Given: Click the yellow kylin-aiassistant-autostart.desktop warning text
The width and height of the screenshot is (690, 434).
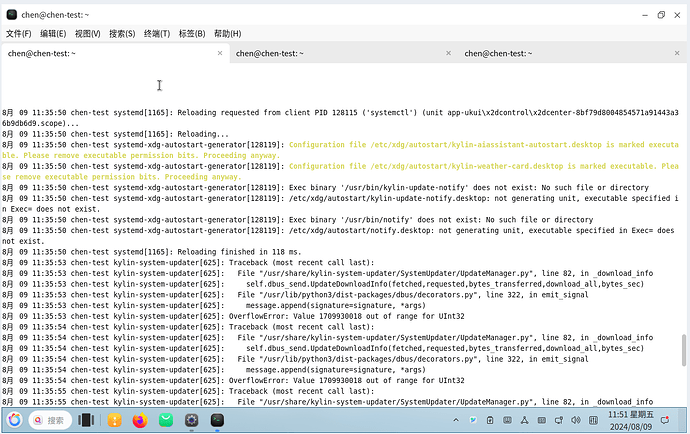Looking at the screenshot, I should coord(340,150).
